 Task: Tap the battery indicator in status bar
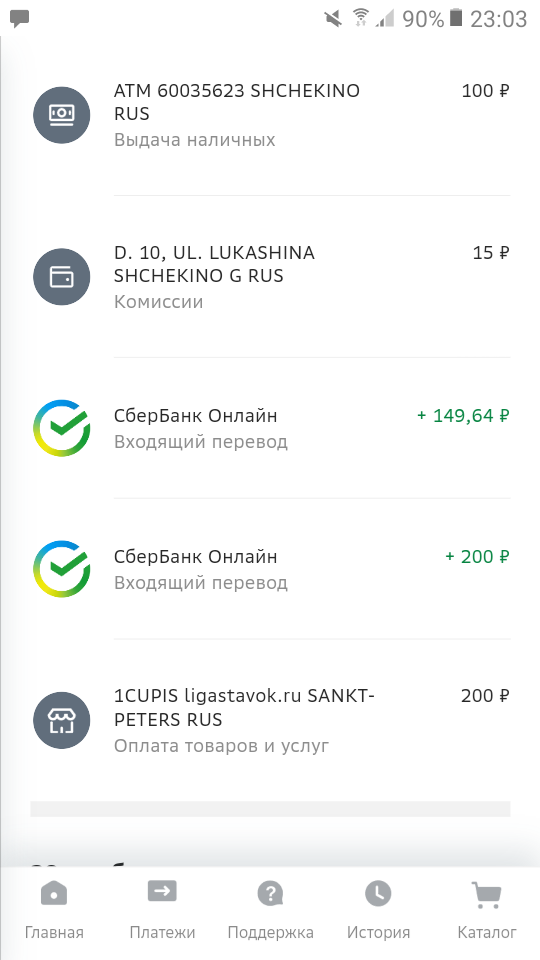[x=456, y=18]
